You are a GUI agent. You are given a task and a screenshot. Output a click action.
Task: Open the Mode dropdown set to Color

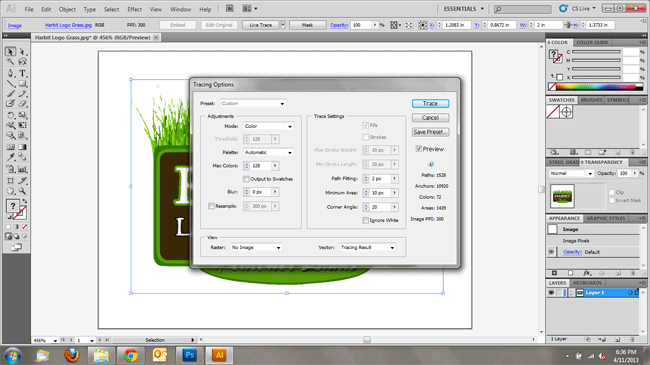(268, 126)
